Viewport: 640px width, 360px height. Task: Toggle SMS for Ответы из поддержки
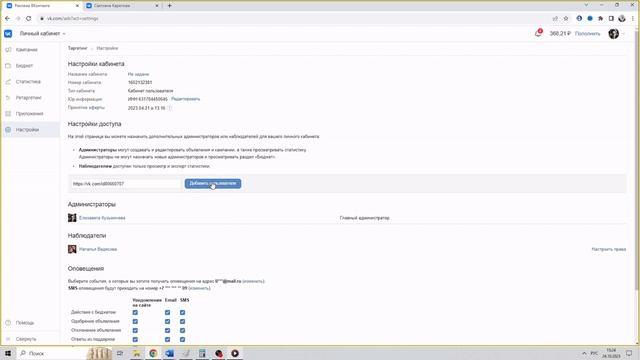pos(182,340)
